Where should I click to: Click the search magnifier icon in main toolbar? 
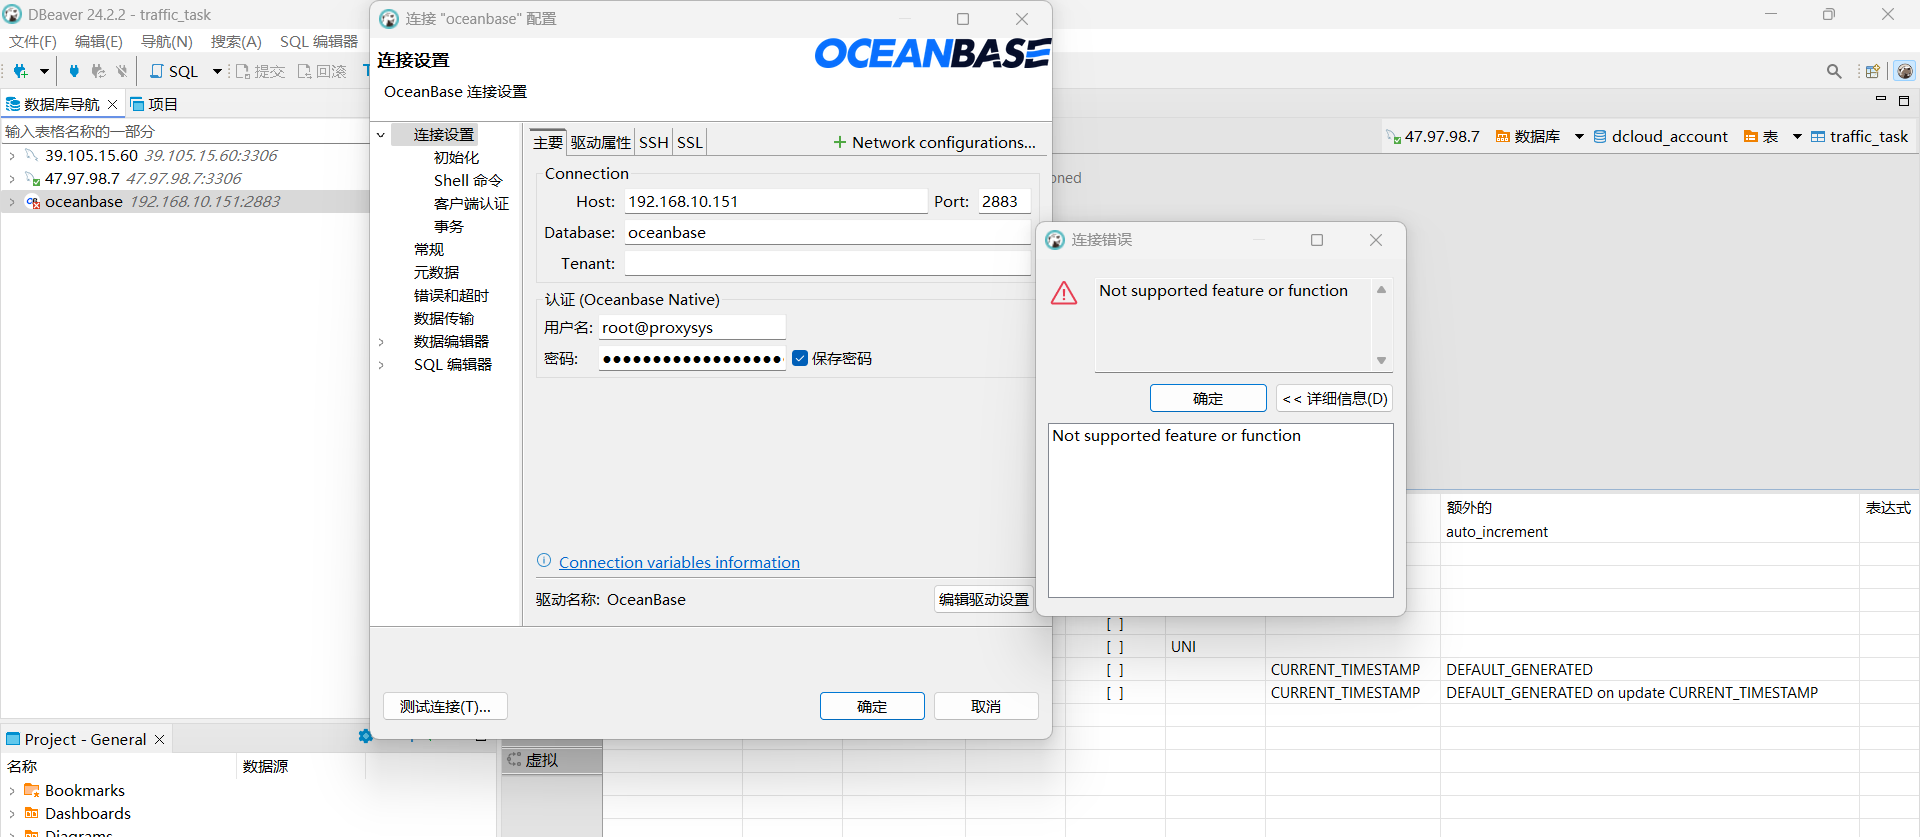1834,71
